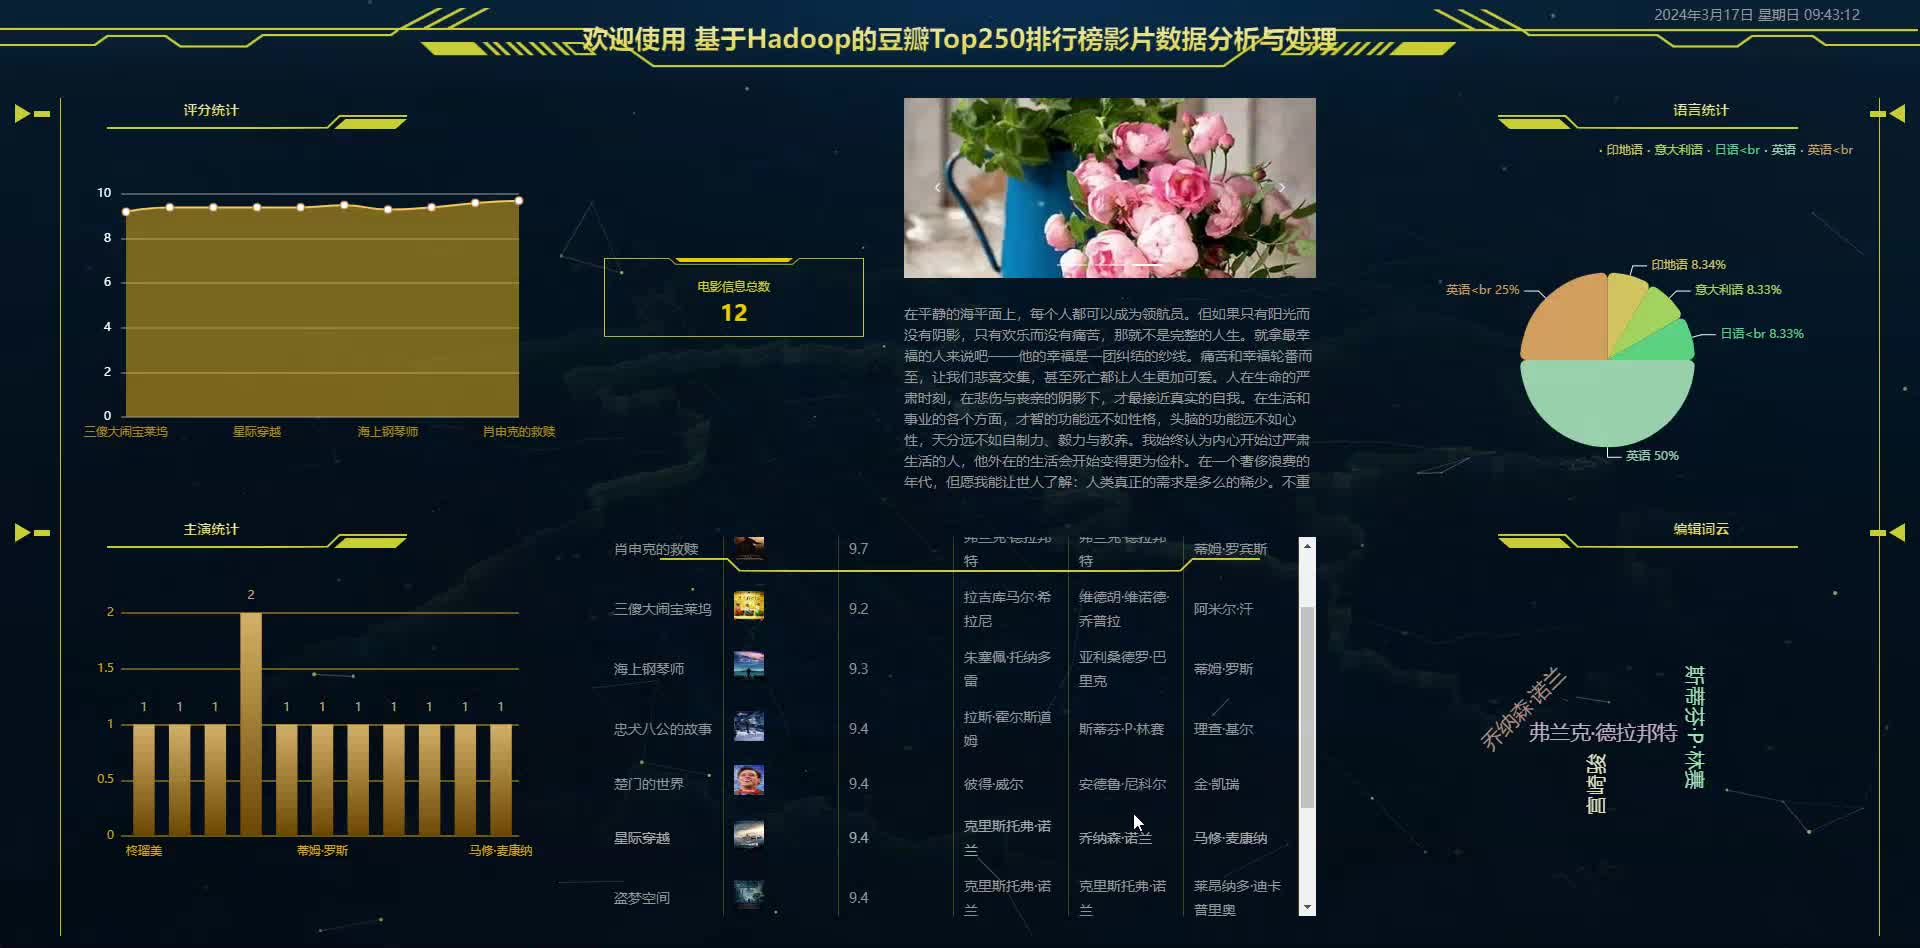The width and height of the screenshot is (1920, 948).
Task: Toggle the 英语<br legend item at far right
Action: click(x=1826, y=150)
